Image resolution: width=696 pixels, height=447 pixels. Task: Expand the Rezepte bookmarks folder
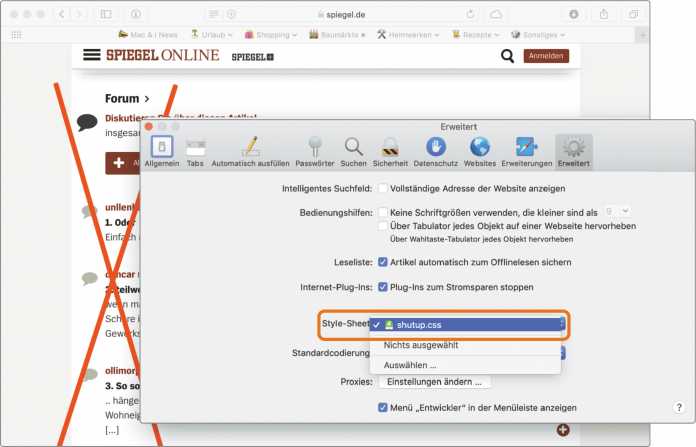(x=475, y=35)
